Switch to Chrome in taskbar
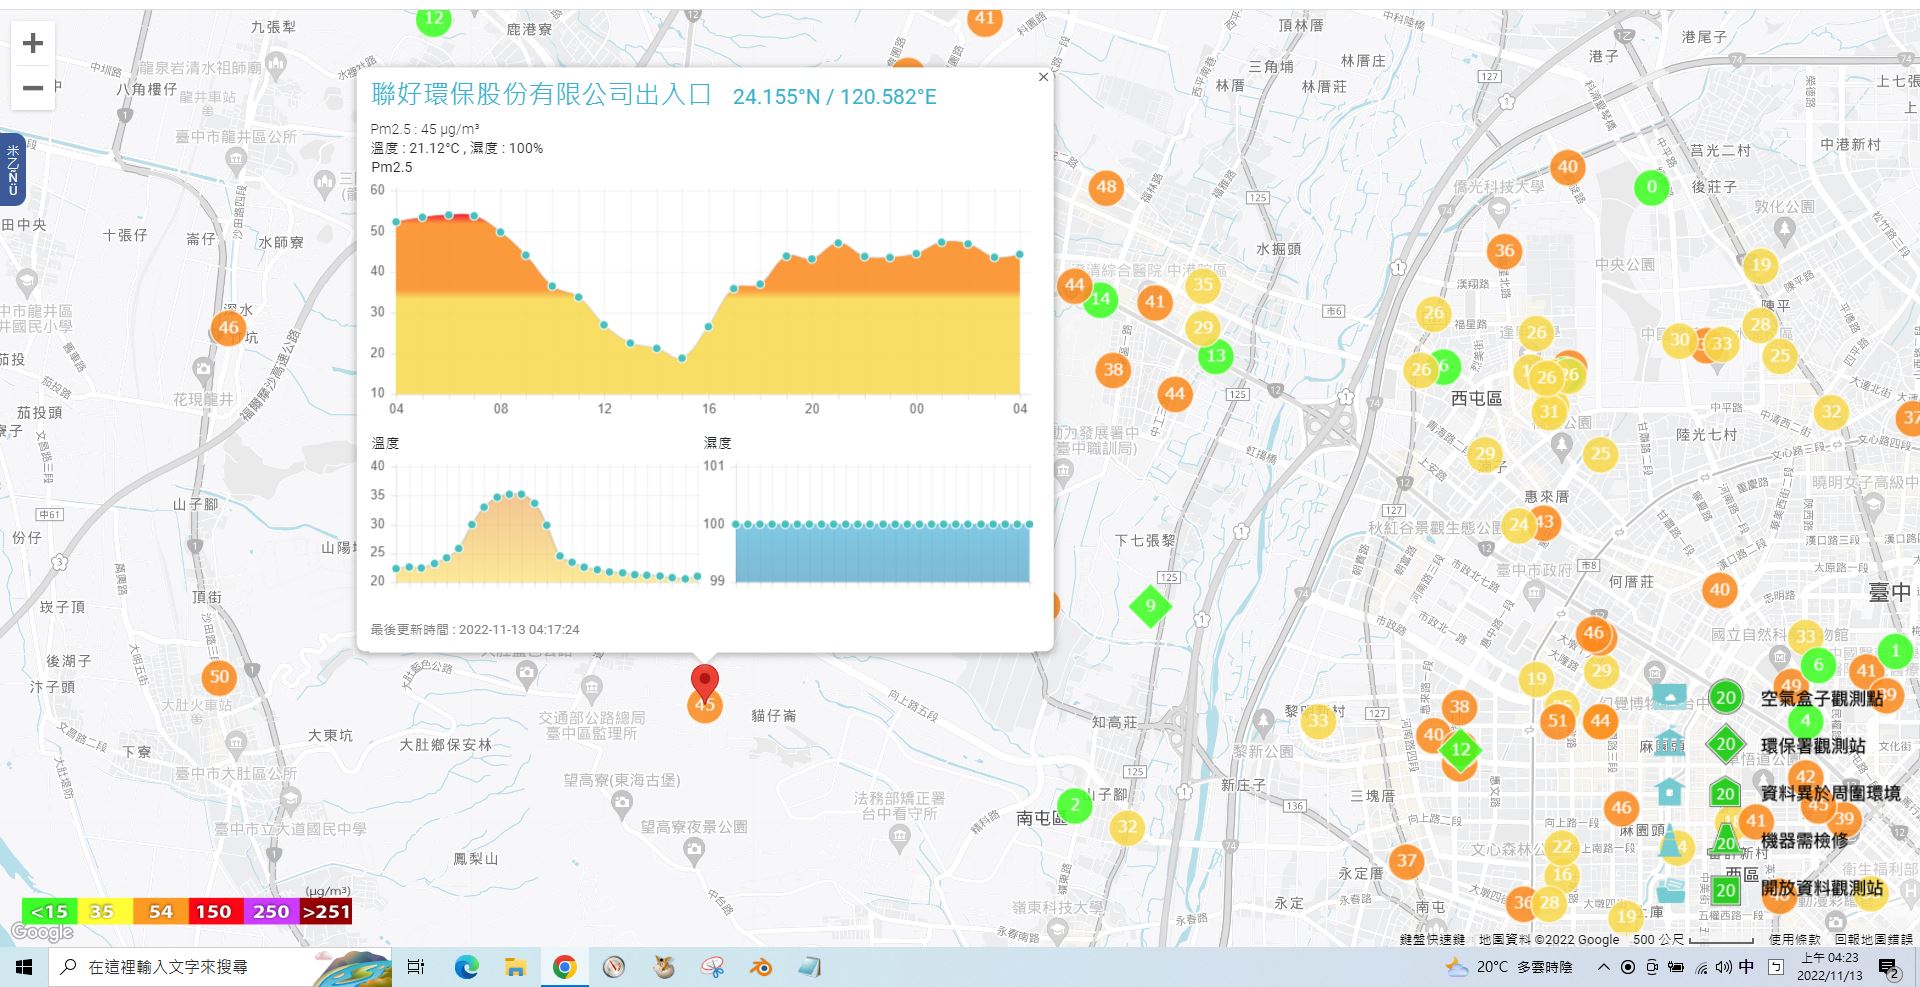 pos(564,967)
